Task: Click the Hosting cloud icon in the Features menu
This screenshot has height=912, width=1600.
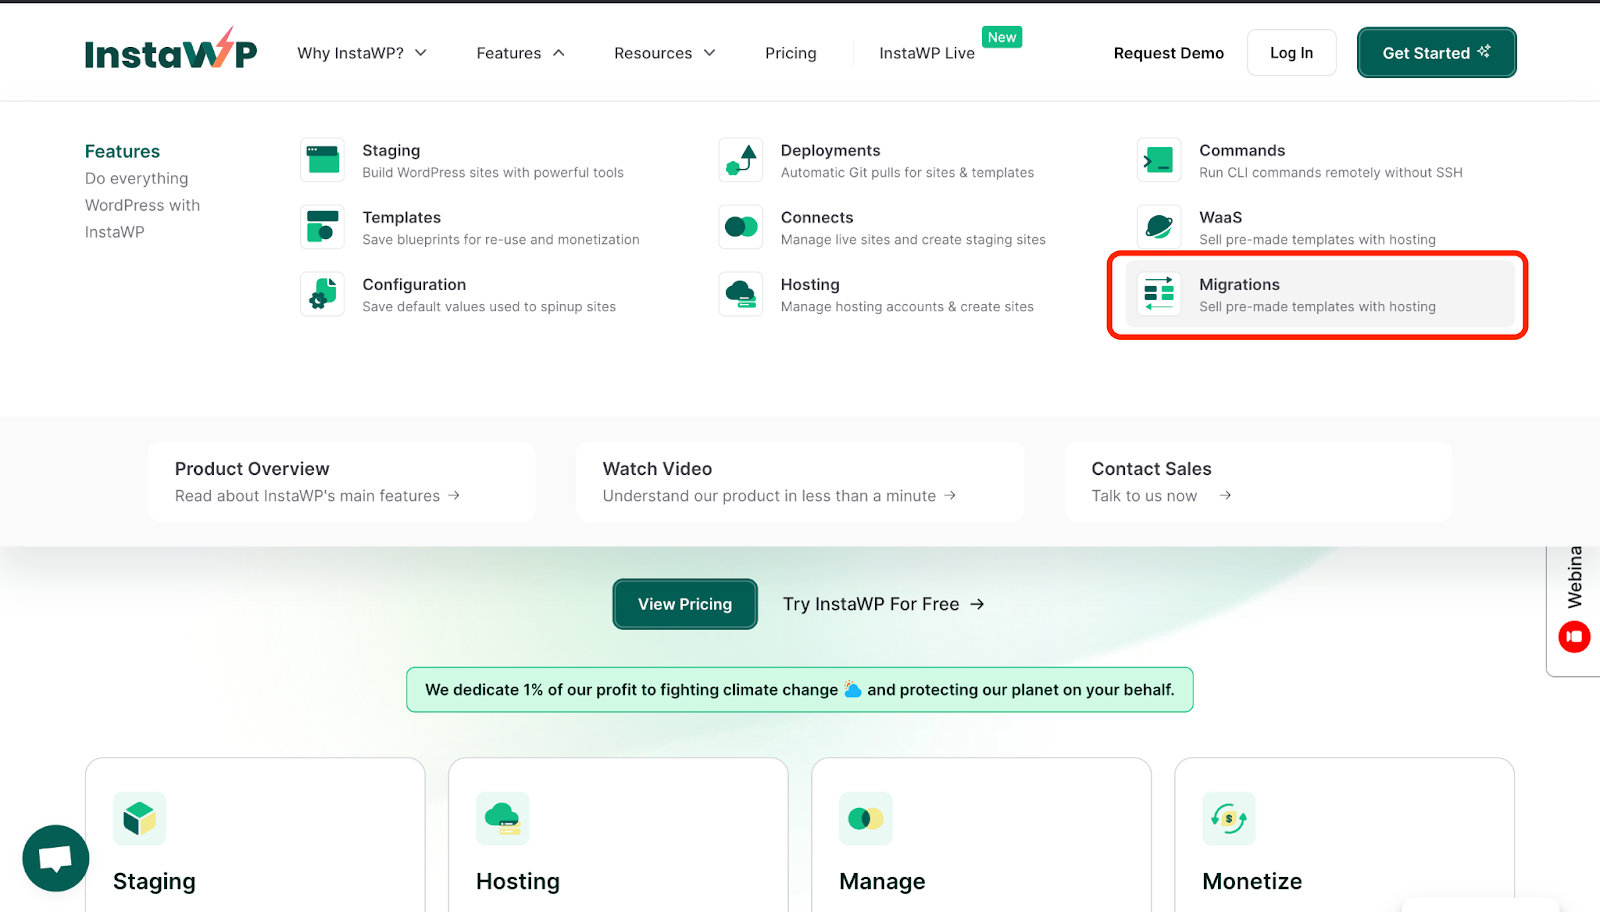Action: click(x=741, y=294)
